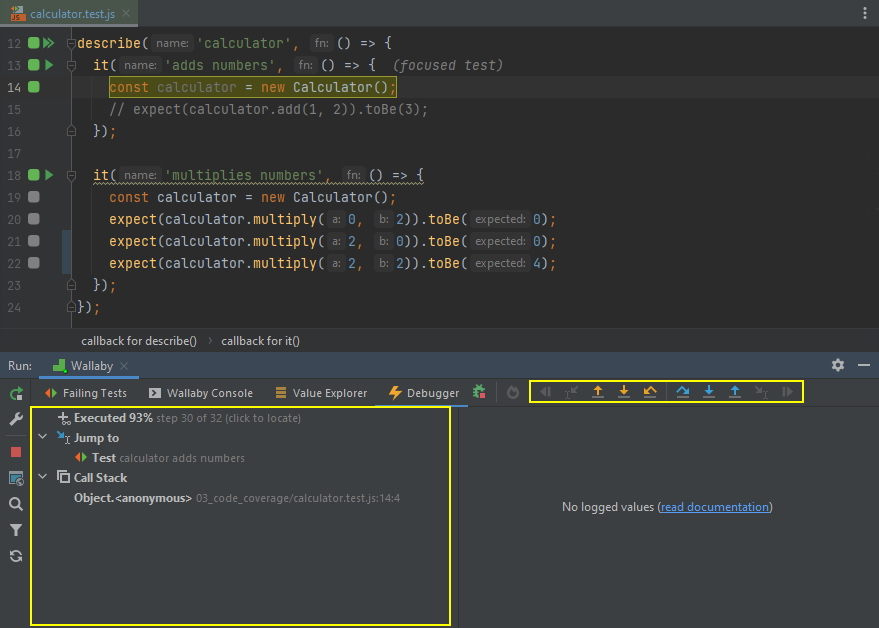Open the read documentation link
Image resolution: width=879 pixels, height=628 pixels.
click(x=715, y=507)
